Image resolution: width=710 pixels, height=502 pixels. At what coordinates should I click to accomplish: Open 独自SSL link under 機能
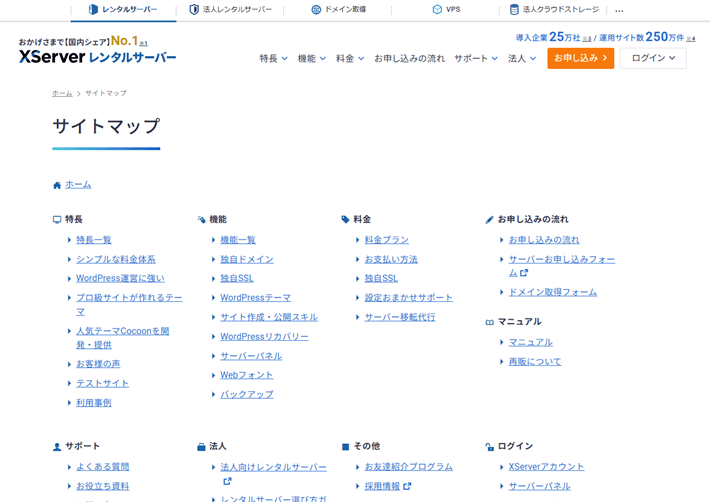pyautogui.click(x=237, y=278)
